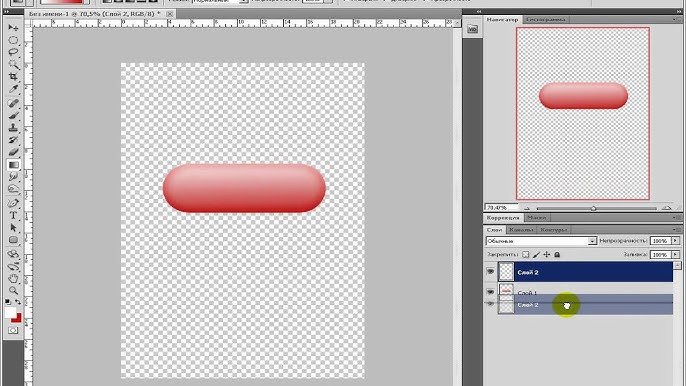Select the Quick Selection tool
The width and height of the screenshot is (686, 386).
pyautogui.click(x=13, y=65)
